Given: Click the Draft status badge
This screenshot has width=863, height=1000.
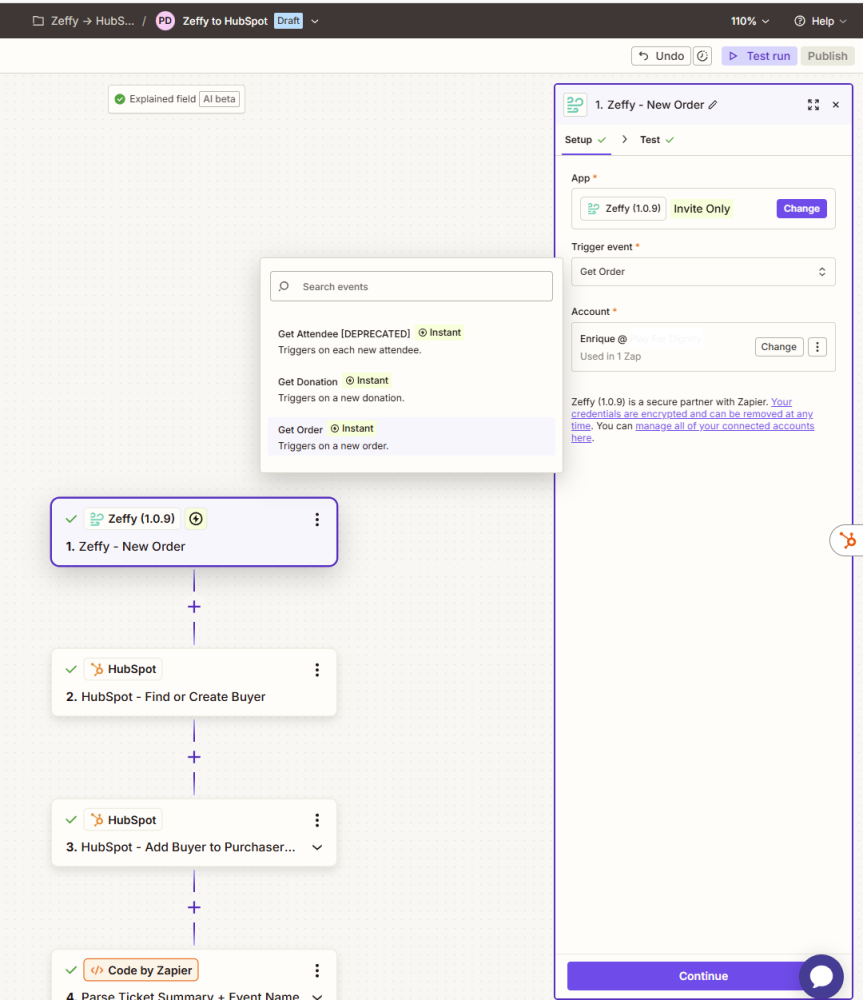Looking at the screenshot, I should pyautogui.click(x=288, y=21).
